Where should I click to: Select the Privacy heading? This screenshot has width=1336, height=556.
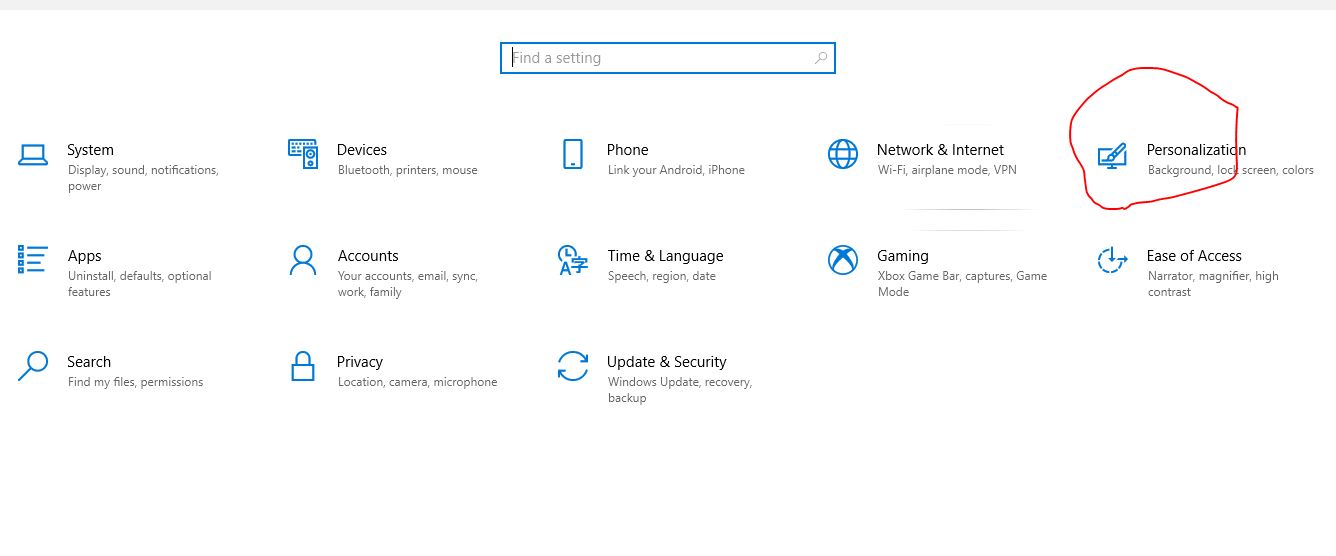tap(360, 362)
